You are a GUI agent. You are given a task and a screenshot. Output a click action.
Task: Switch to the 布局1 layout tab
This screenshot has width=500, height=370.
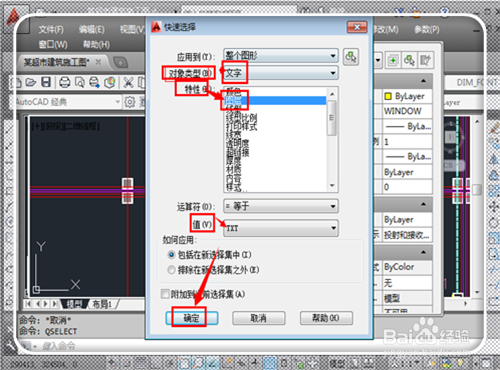(x=102, y=304)
